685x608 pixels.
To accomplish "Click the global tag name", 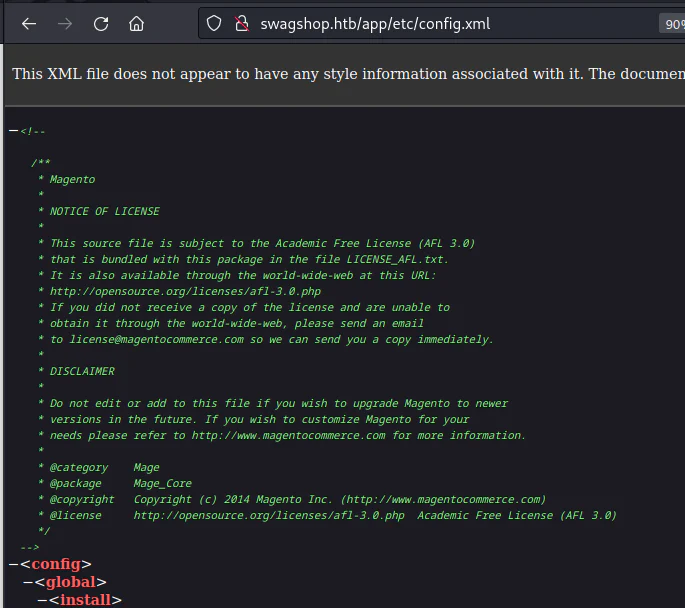I will point(71,582).
